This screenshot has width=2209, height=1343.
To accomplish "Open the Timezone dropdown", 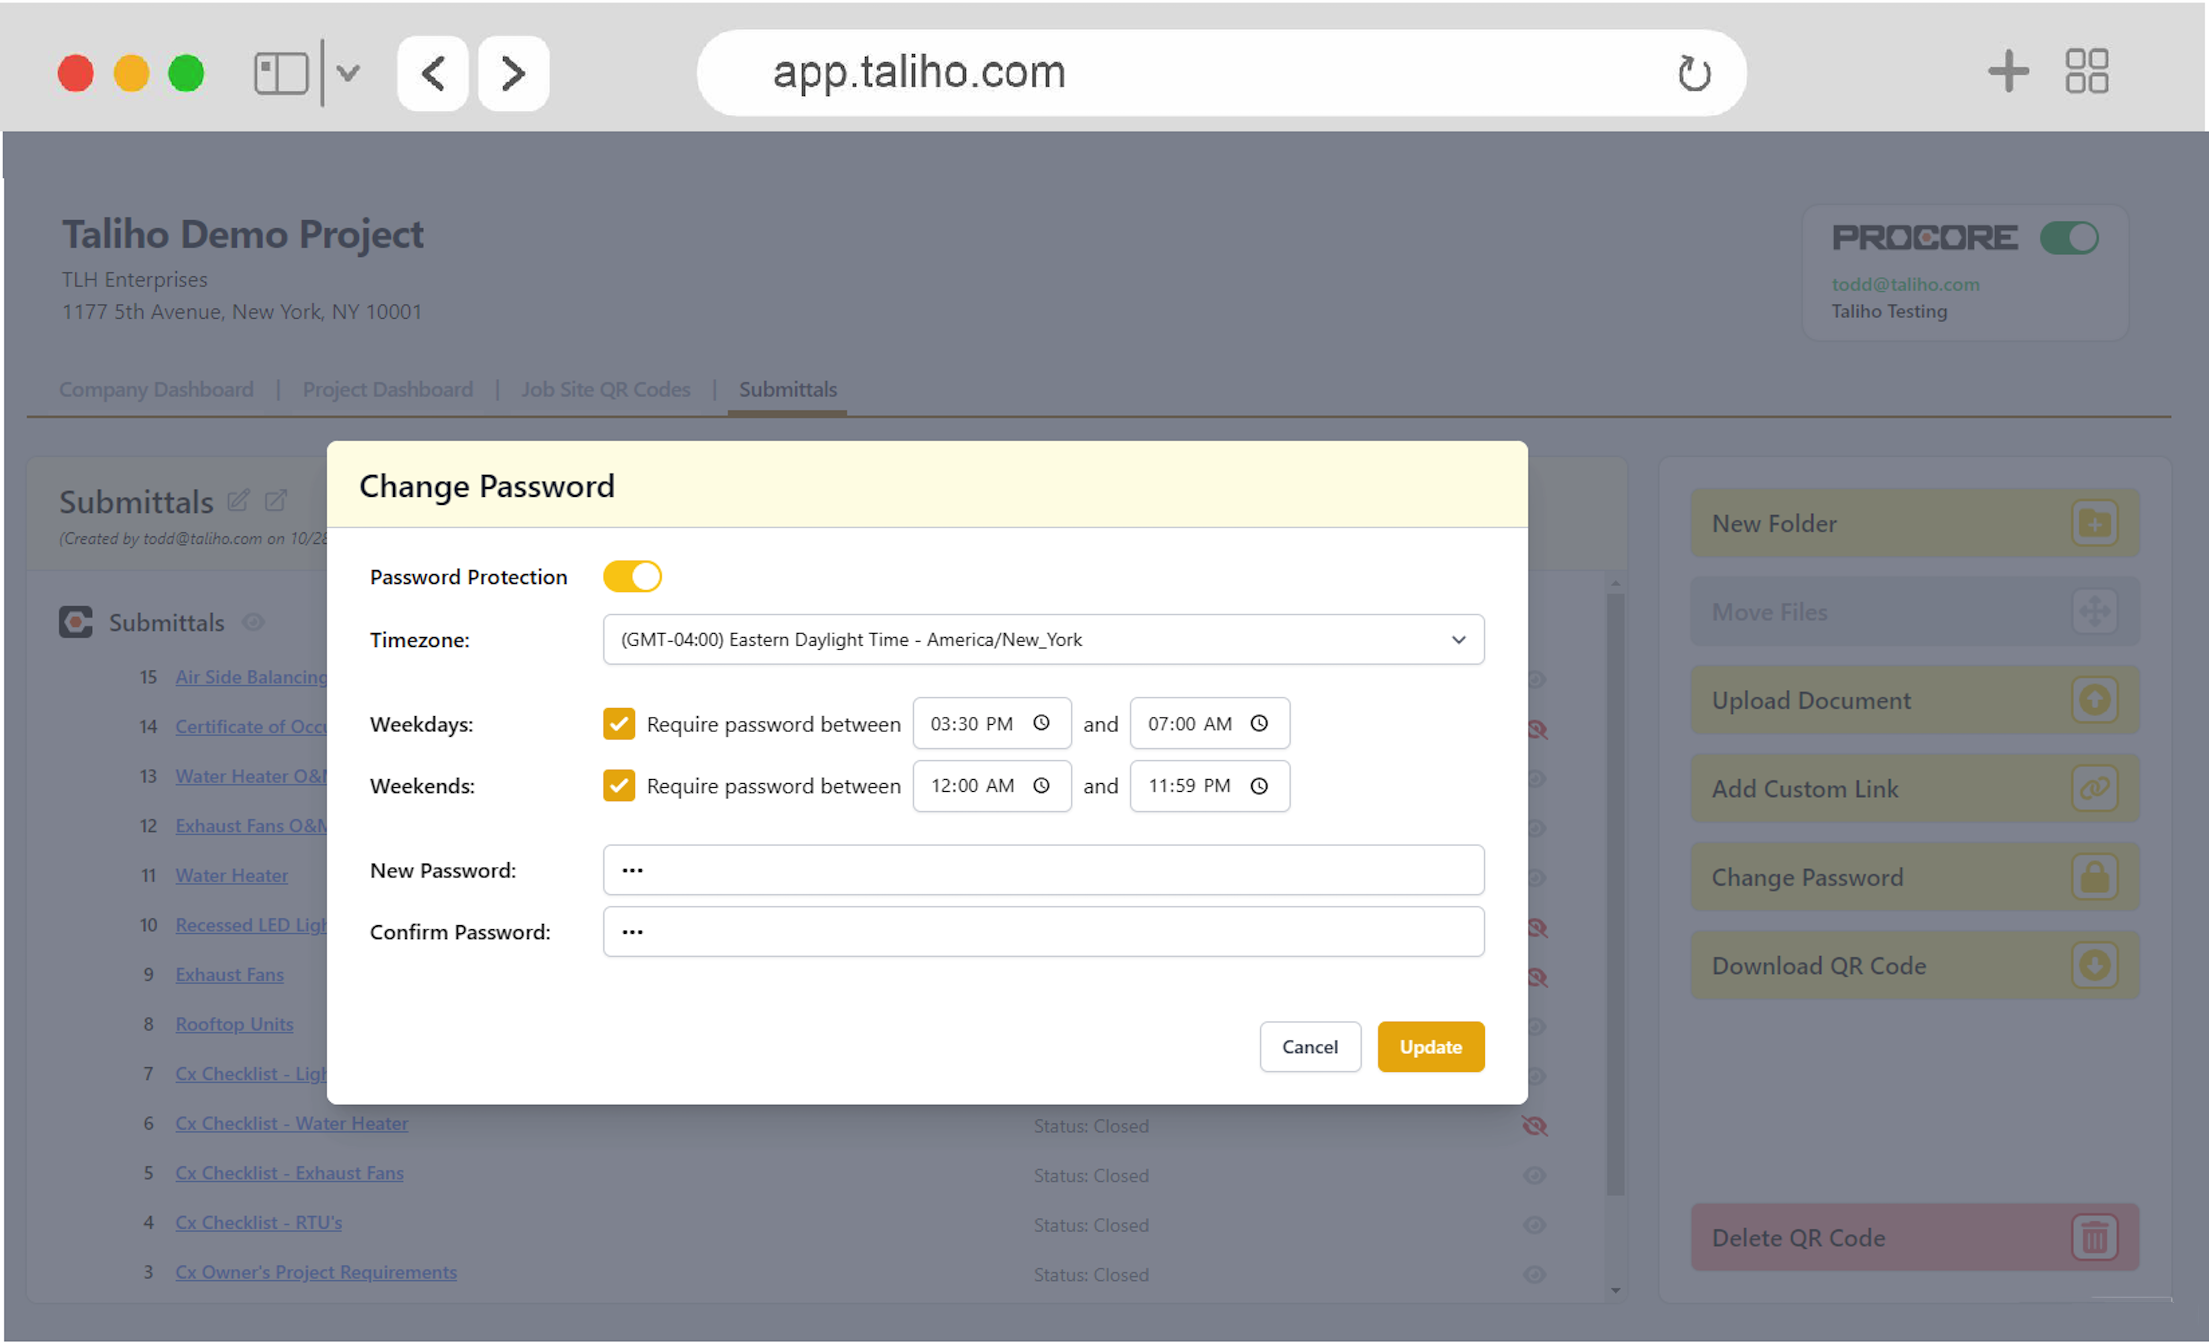I will coord(1043,639).
